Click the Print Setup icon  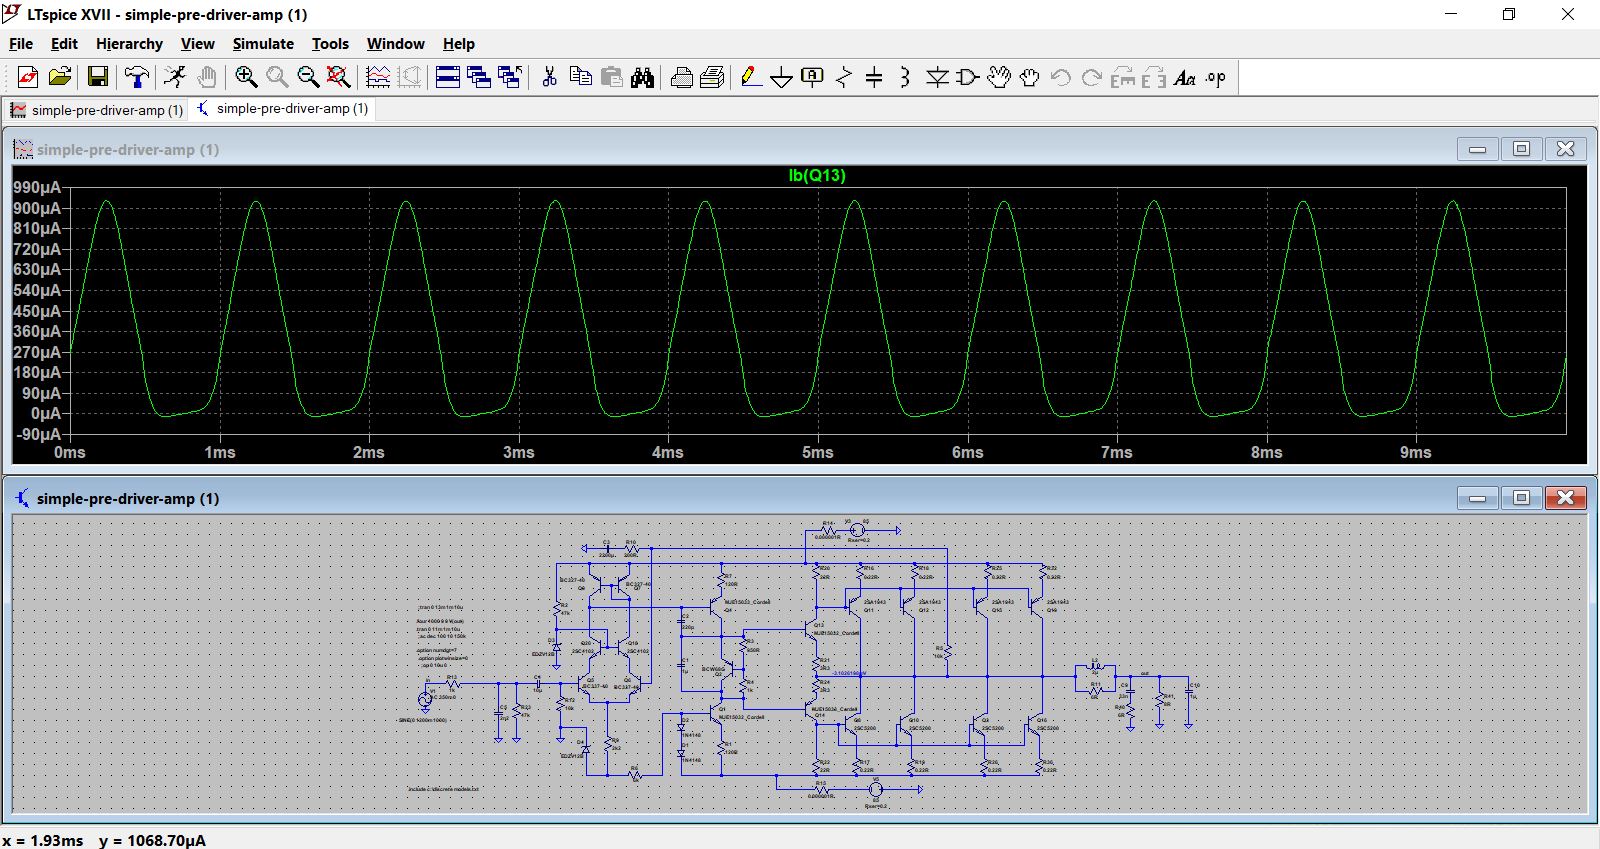(682, 77)
